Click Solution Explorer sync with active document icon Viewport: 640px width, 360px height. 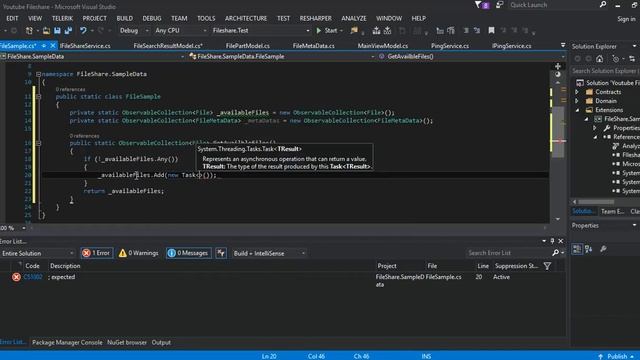632,59
